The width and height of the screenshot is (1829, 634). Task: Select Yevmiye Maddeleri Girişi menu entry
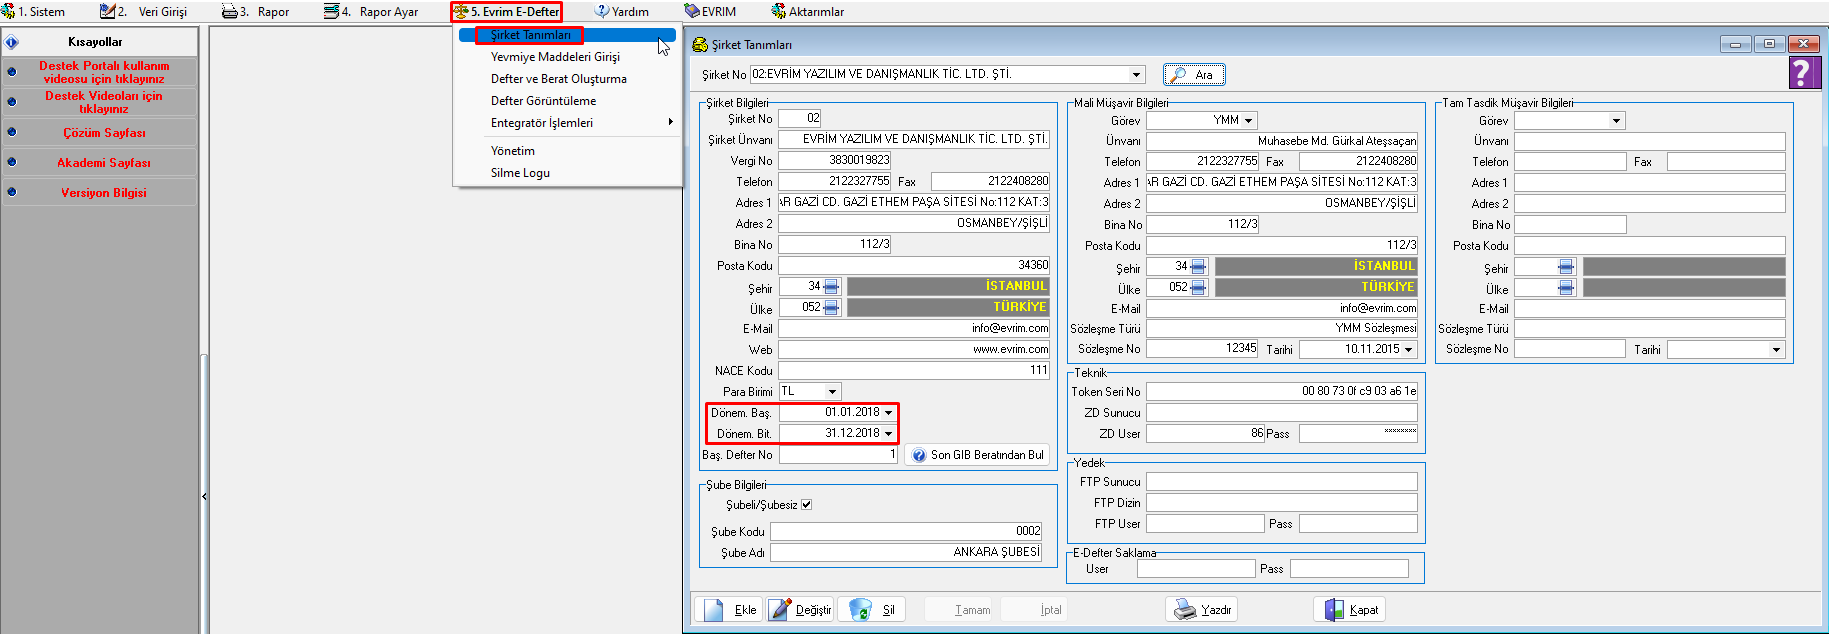point(568,57)
